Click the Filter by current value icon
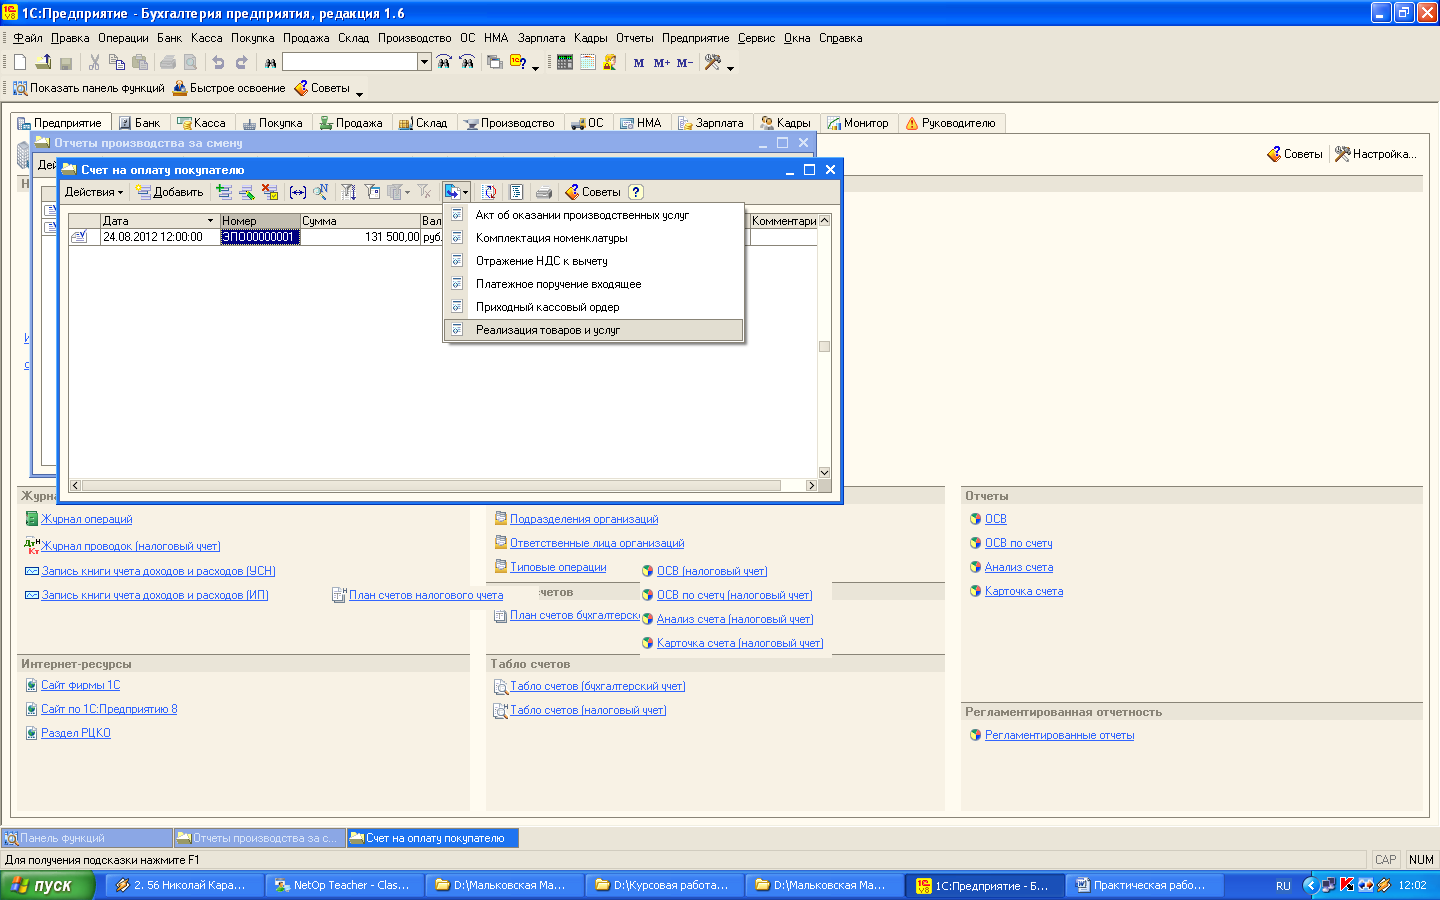Image resolution: width=1440 pixels, height=900 pixels. [x=373, y=192]
